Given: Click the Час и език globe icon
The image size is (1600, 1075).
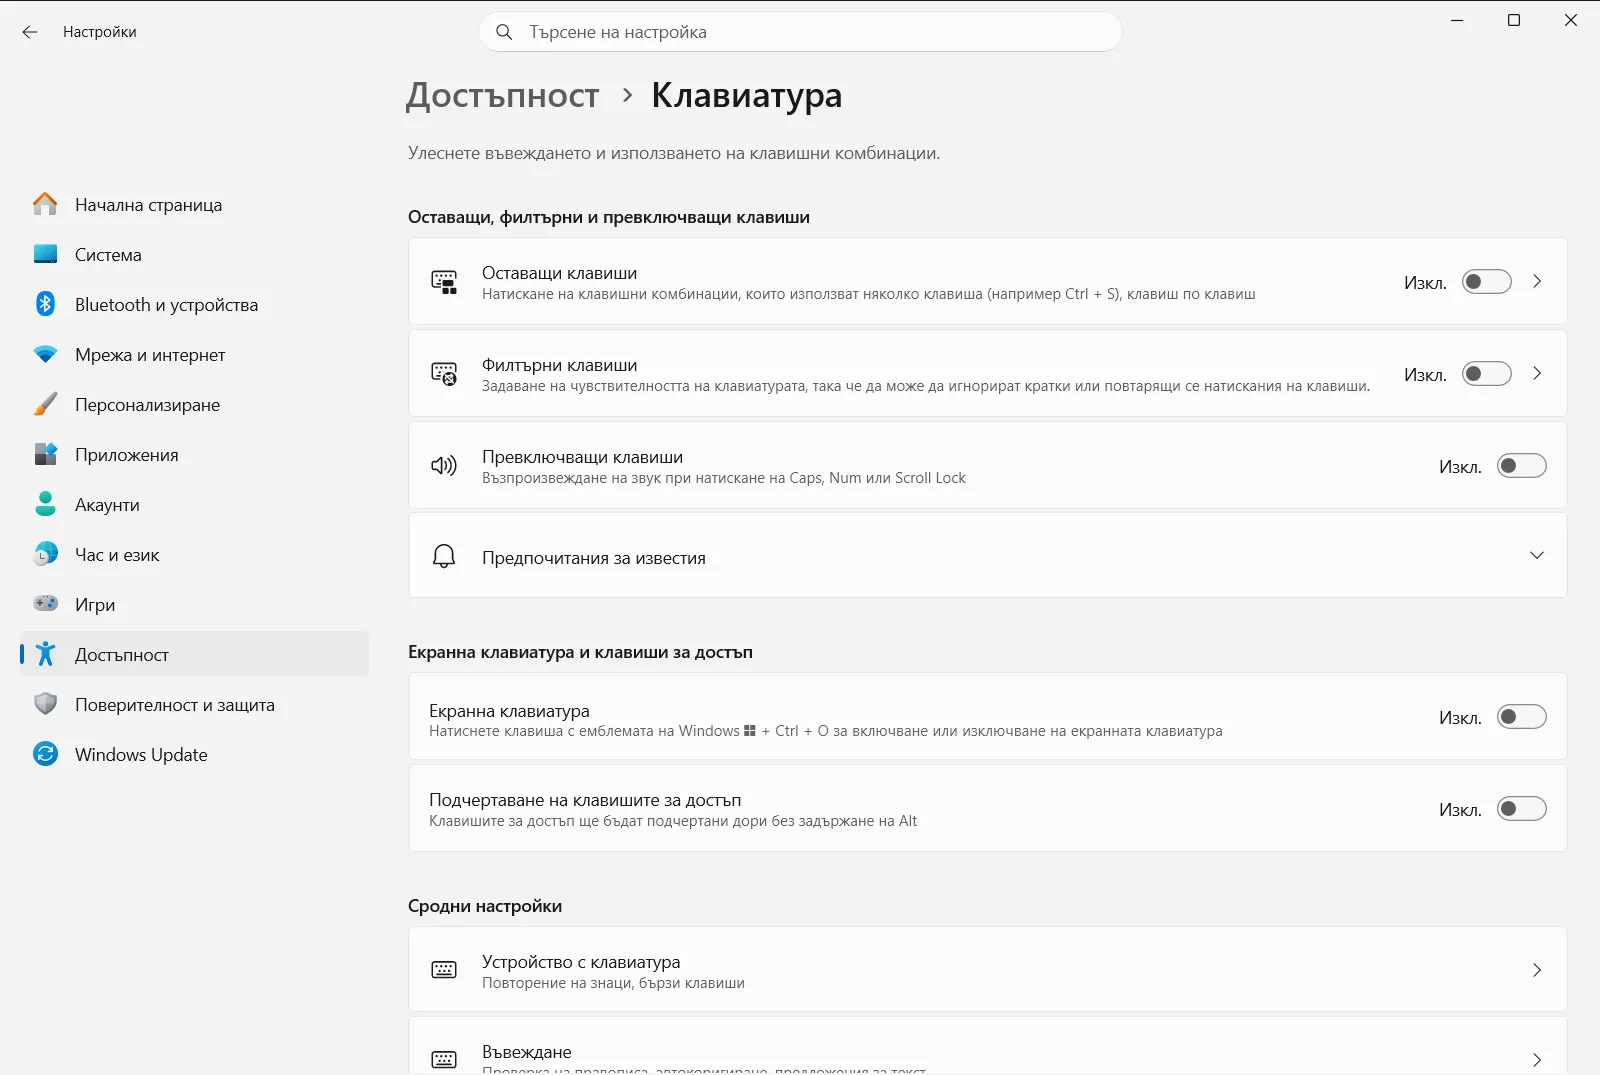Looking at the screenshot, I should [45, 554].
